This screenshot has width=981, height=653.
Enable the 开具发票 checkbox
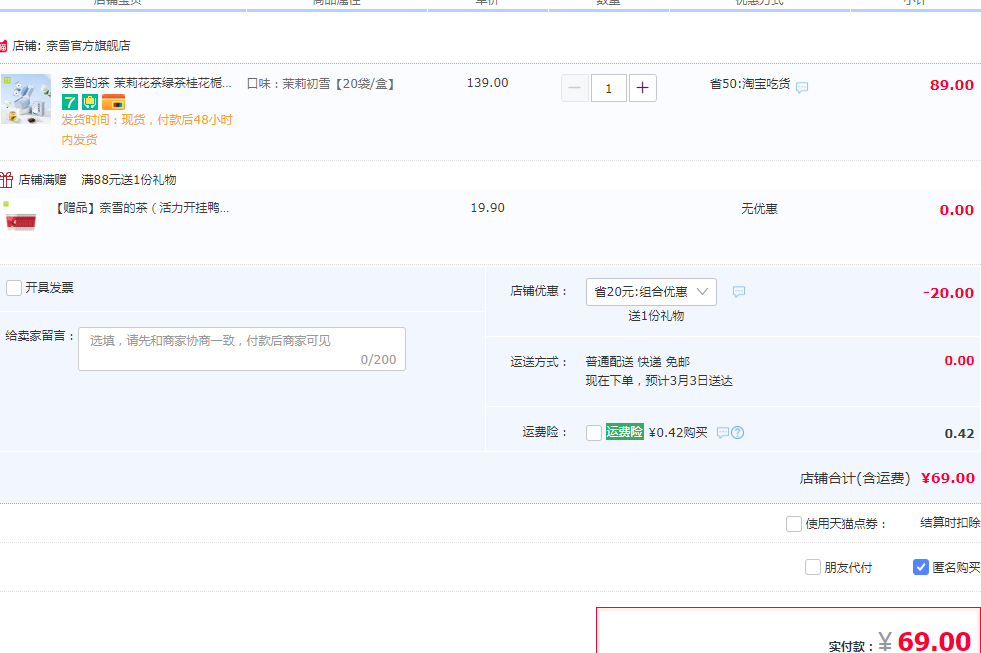14,288
